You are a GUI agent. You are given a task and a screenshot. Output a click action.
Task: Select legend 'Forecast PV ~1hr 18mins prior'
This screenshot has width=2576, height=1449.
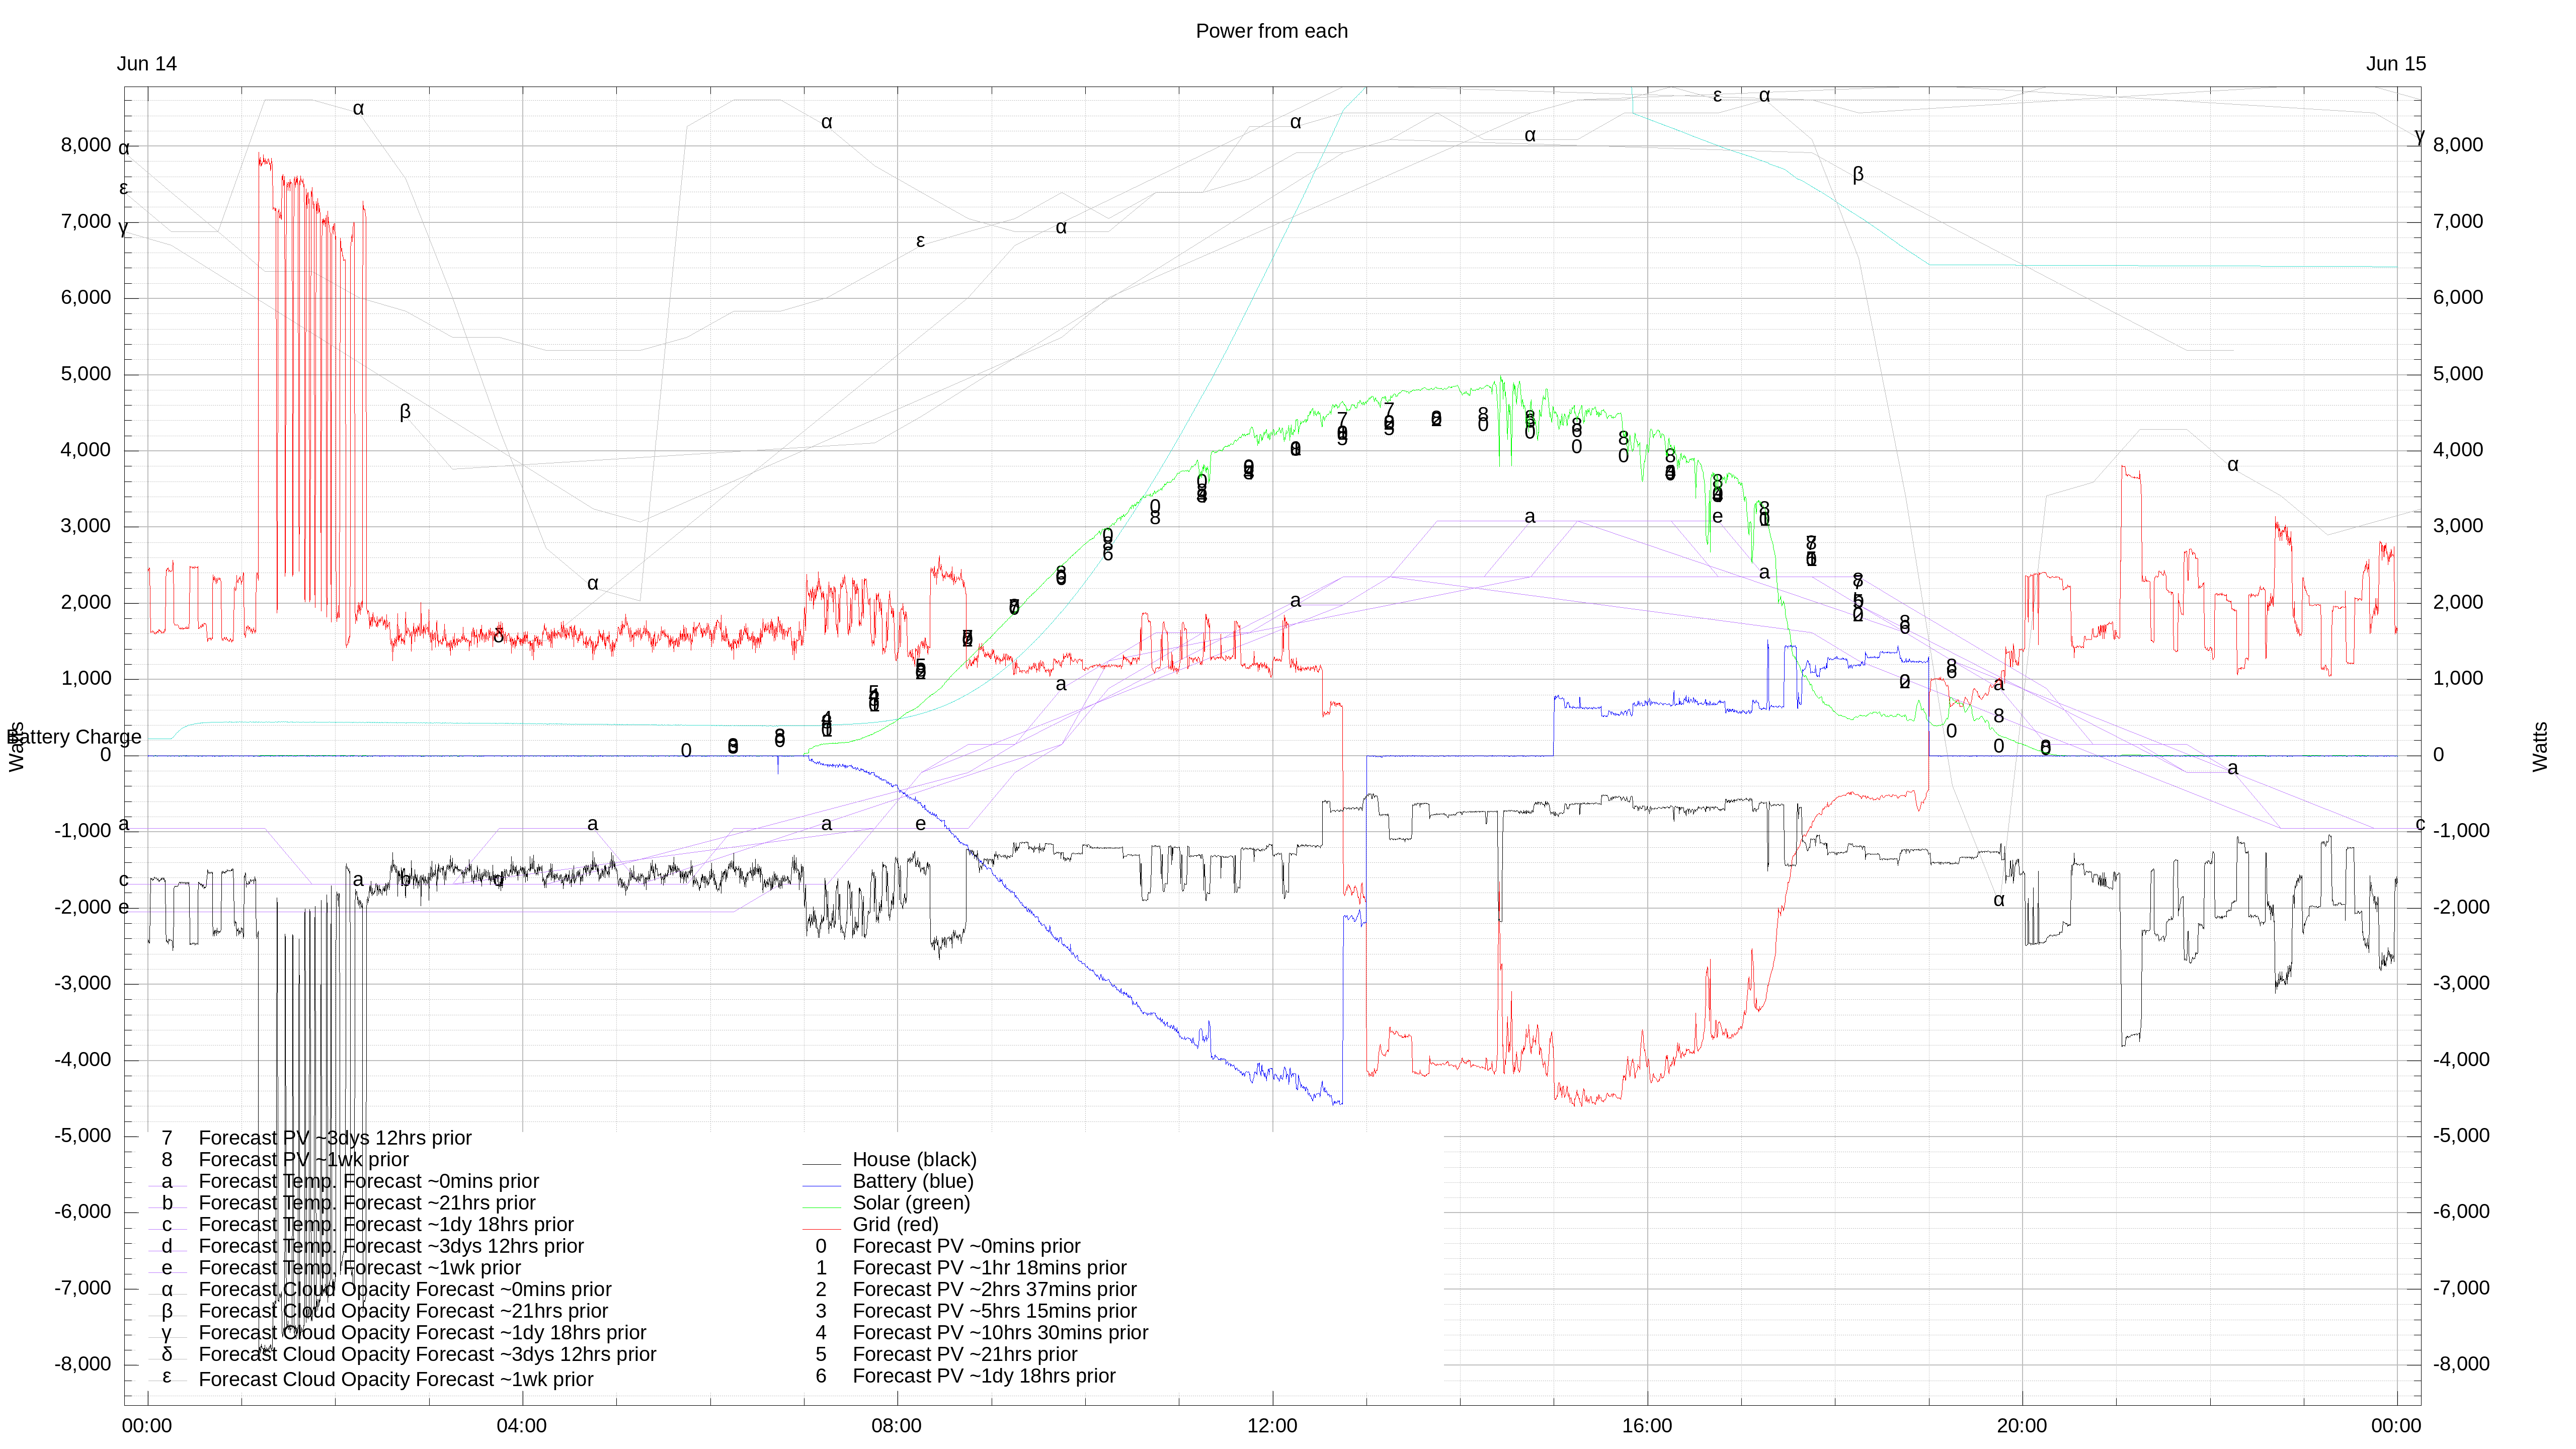click(989, 1268)
